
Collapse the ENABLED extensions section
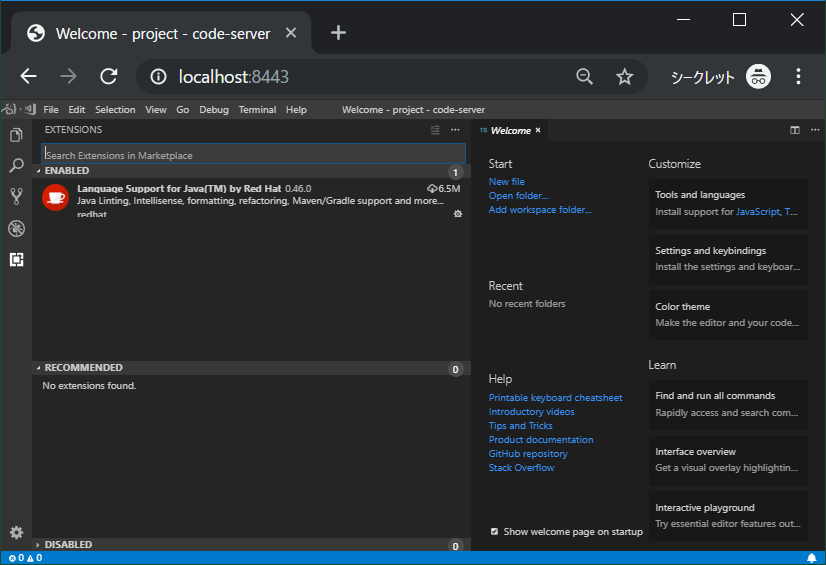click(251, 171)
